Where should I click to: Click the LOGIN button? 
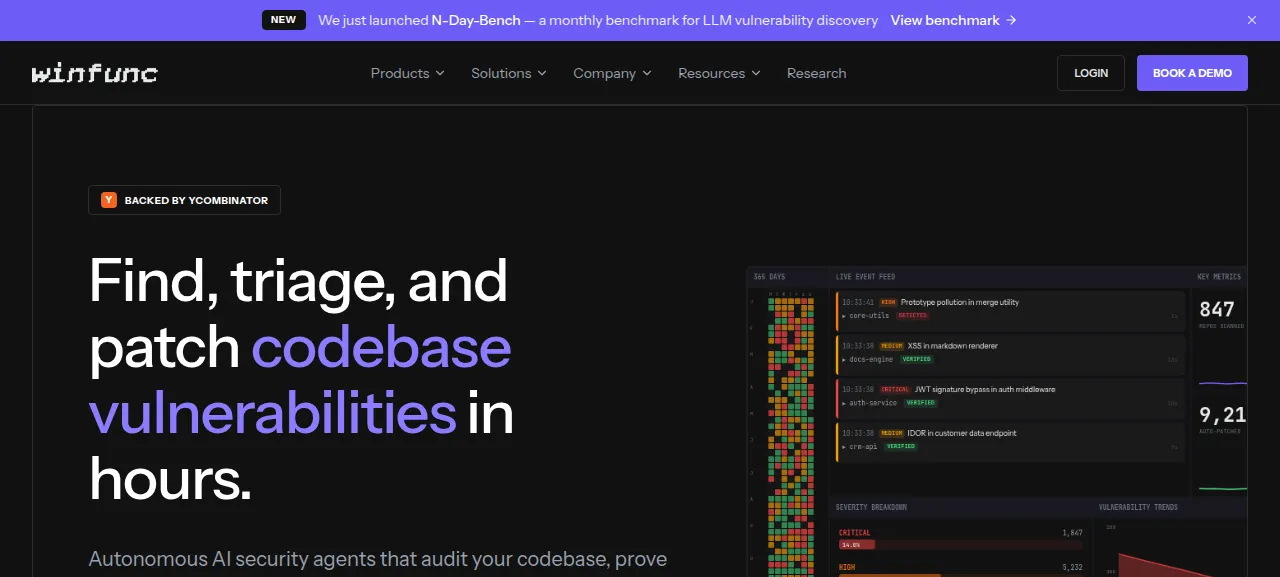(1091, 73)
